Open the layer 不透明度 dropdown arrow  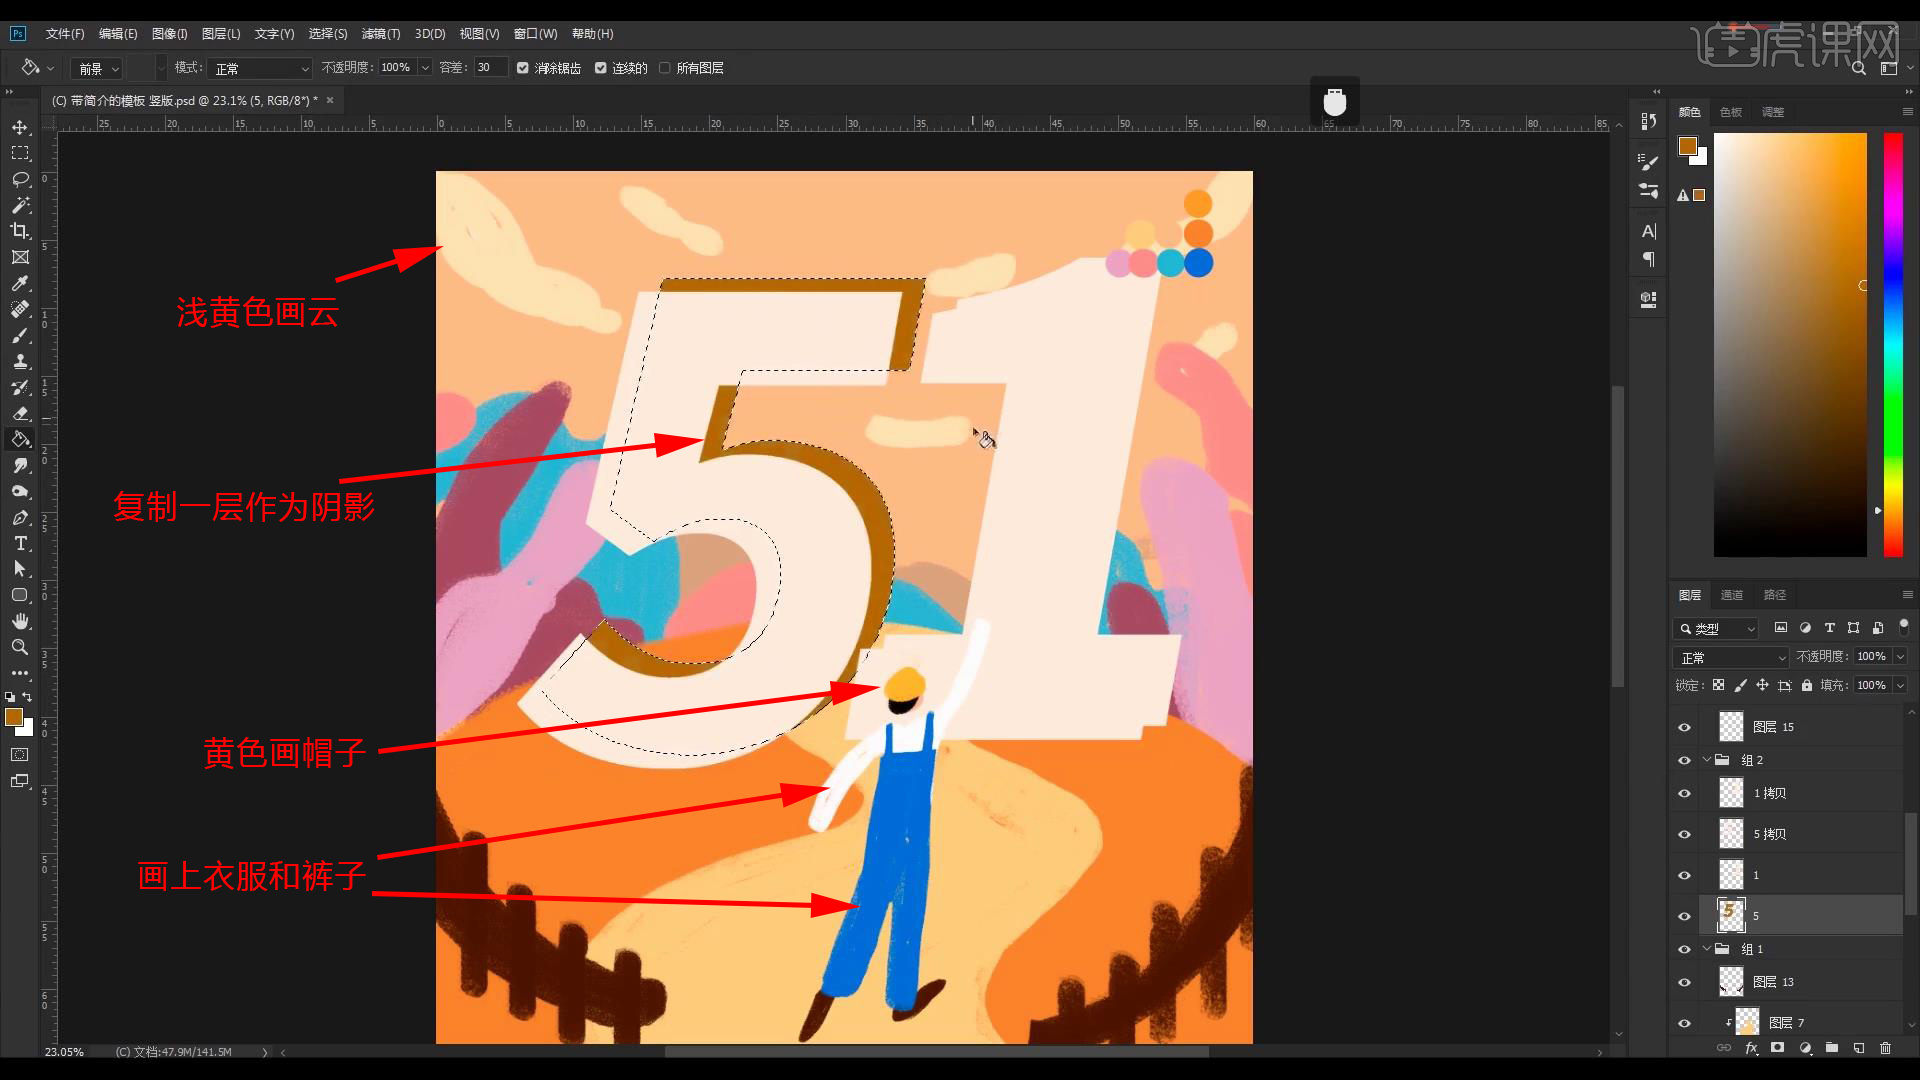[x=1900, y=657]
